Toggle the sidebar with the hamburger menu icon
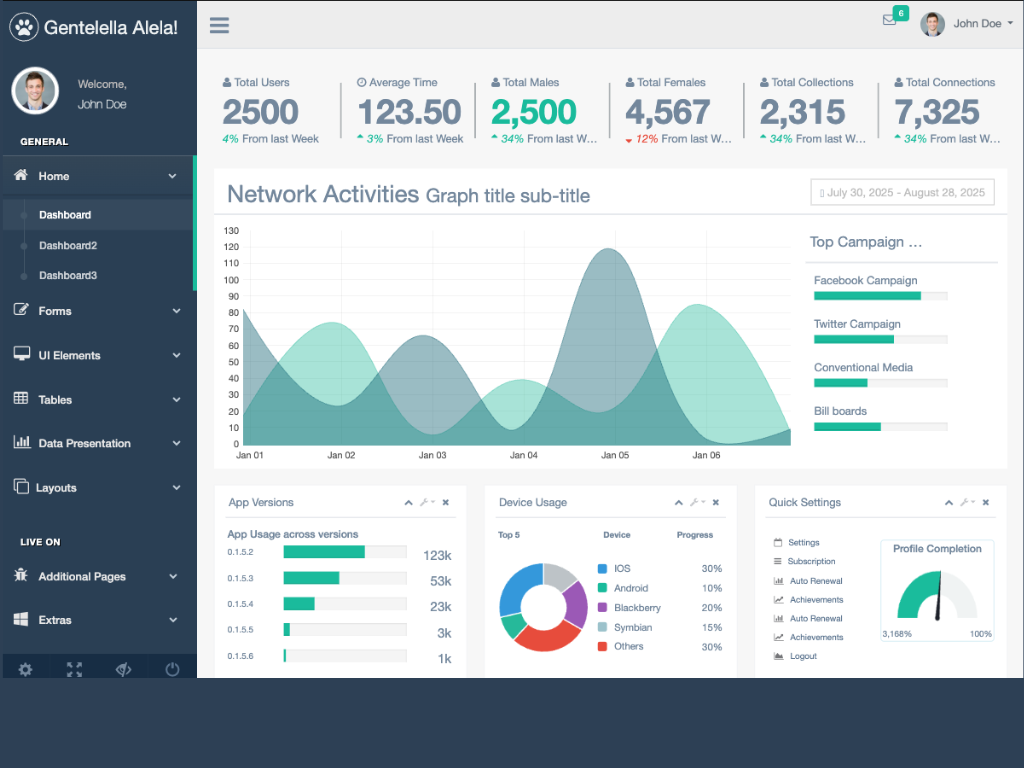The width and height of the screenshot is (1024, 768). (x=219, y=25)
